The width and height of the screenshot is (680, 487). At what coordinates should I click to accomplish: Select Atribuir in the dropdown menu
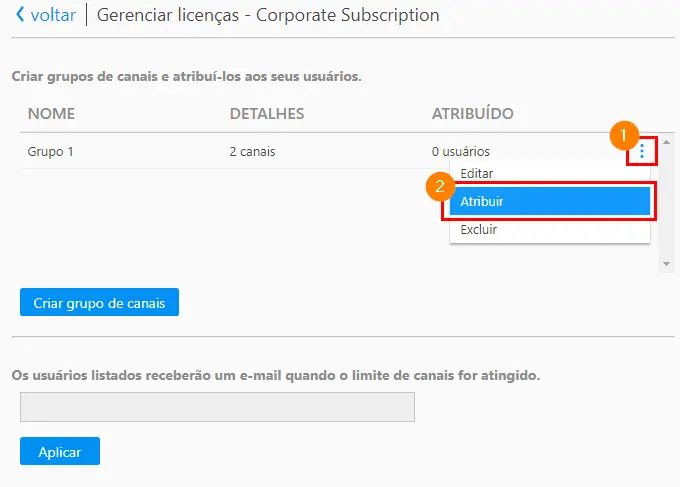pos(550,201)
